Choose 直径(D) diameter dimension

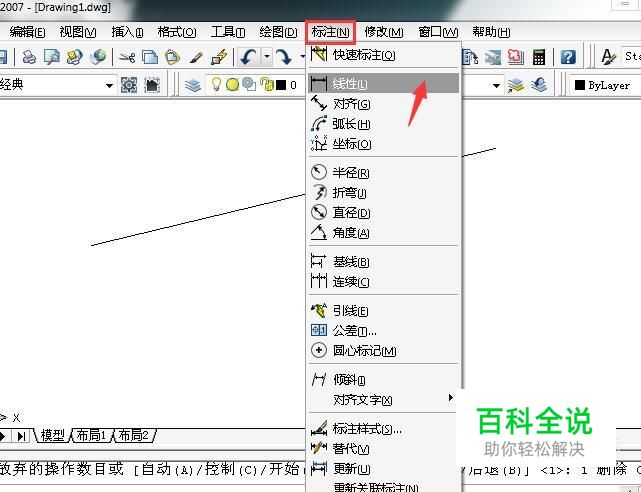tap(384, 212)
